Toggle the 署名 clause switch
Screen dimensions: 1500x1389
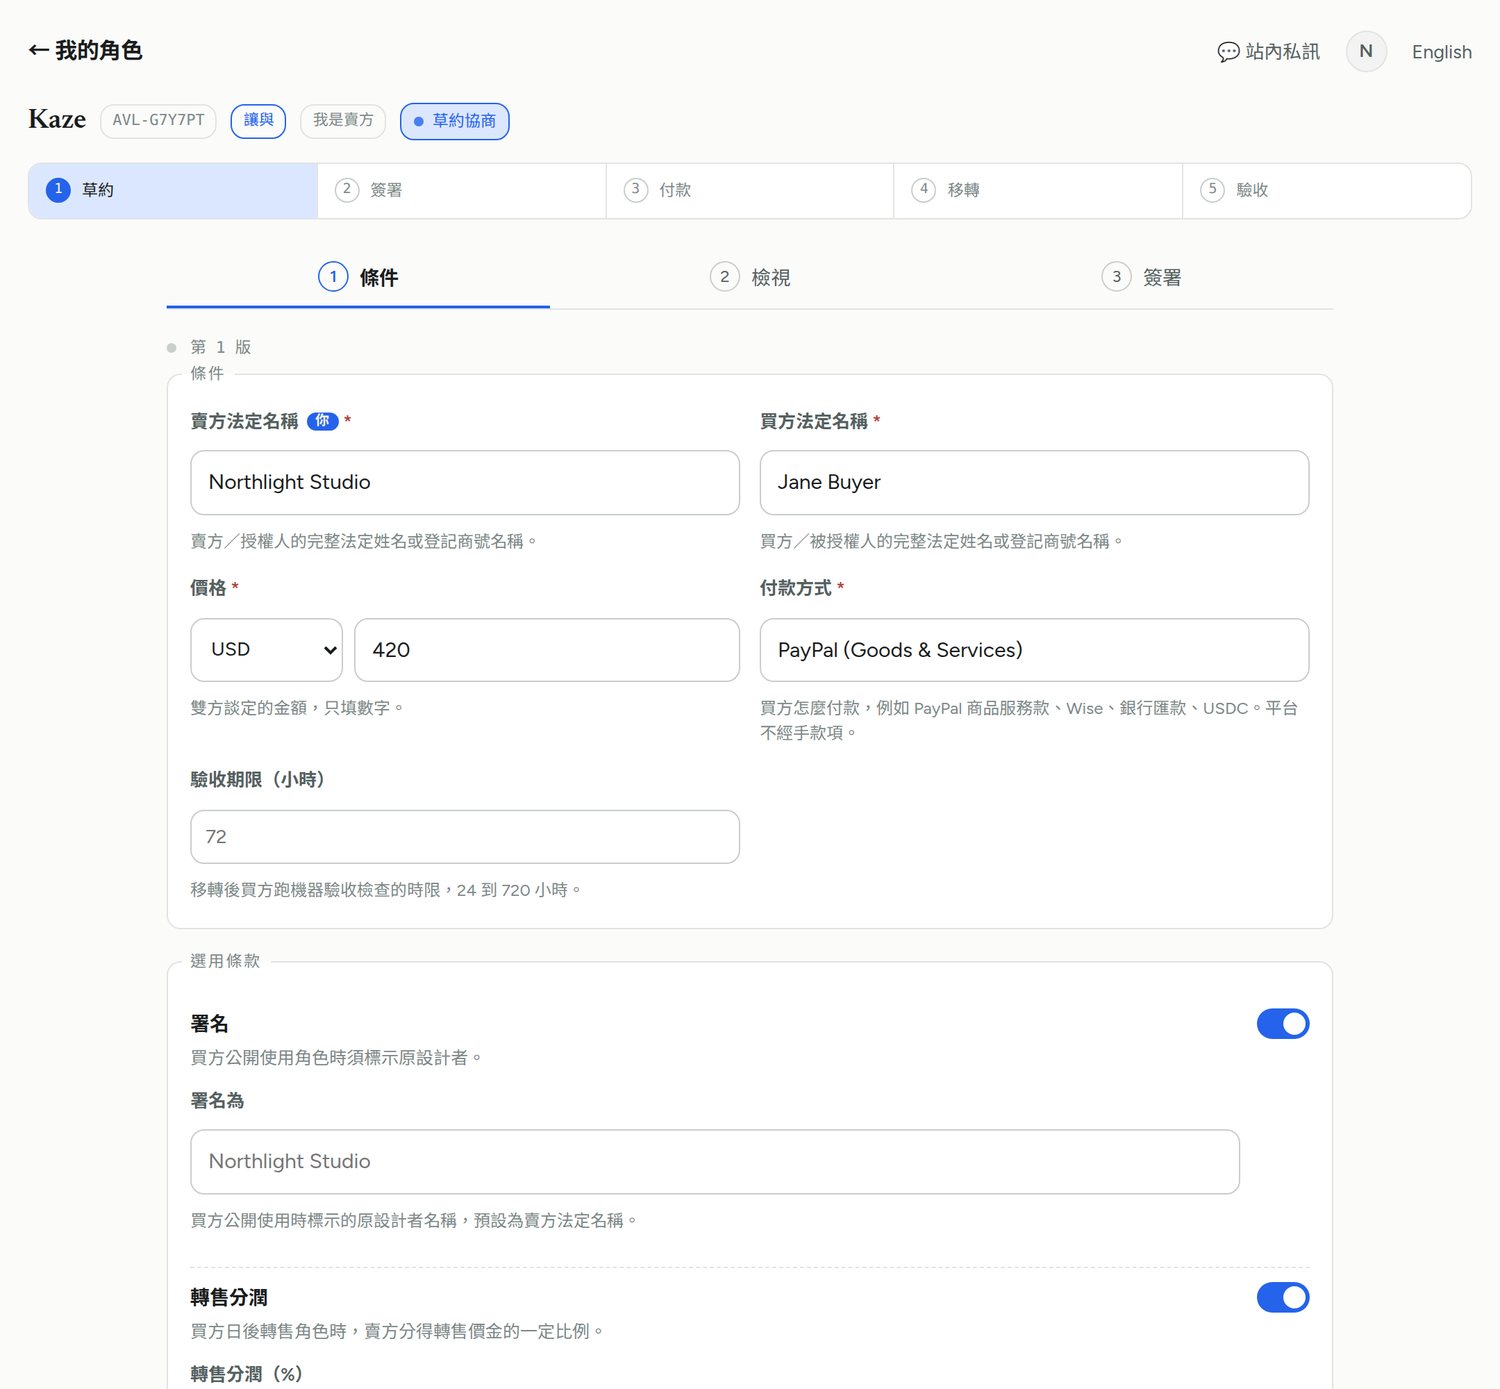click(x=1283, y=1024)
